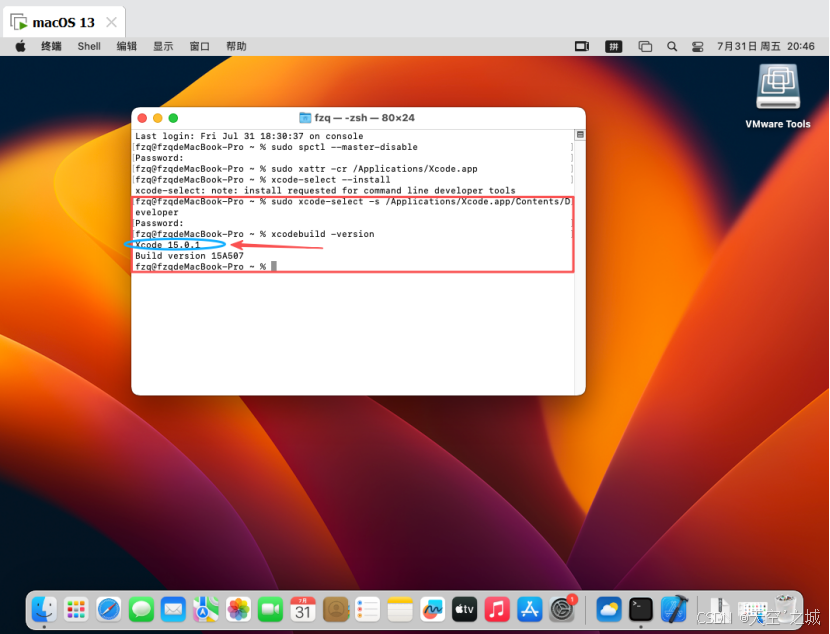The height and width of the screenshot is (634, 830).
Task: Click the Terminal title folder proxy icon
Action: 305,117
